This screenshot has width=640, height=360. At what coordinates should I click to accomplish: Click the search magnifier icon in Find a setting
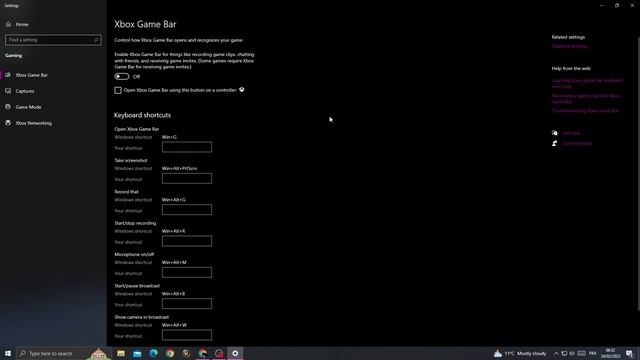point(96,40)
